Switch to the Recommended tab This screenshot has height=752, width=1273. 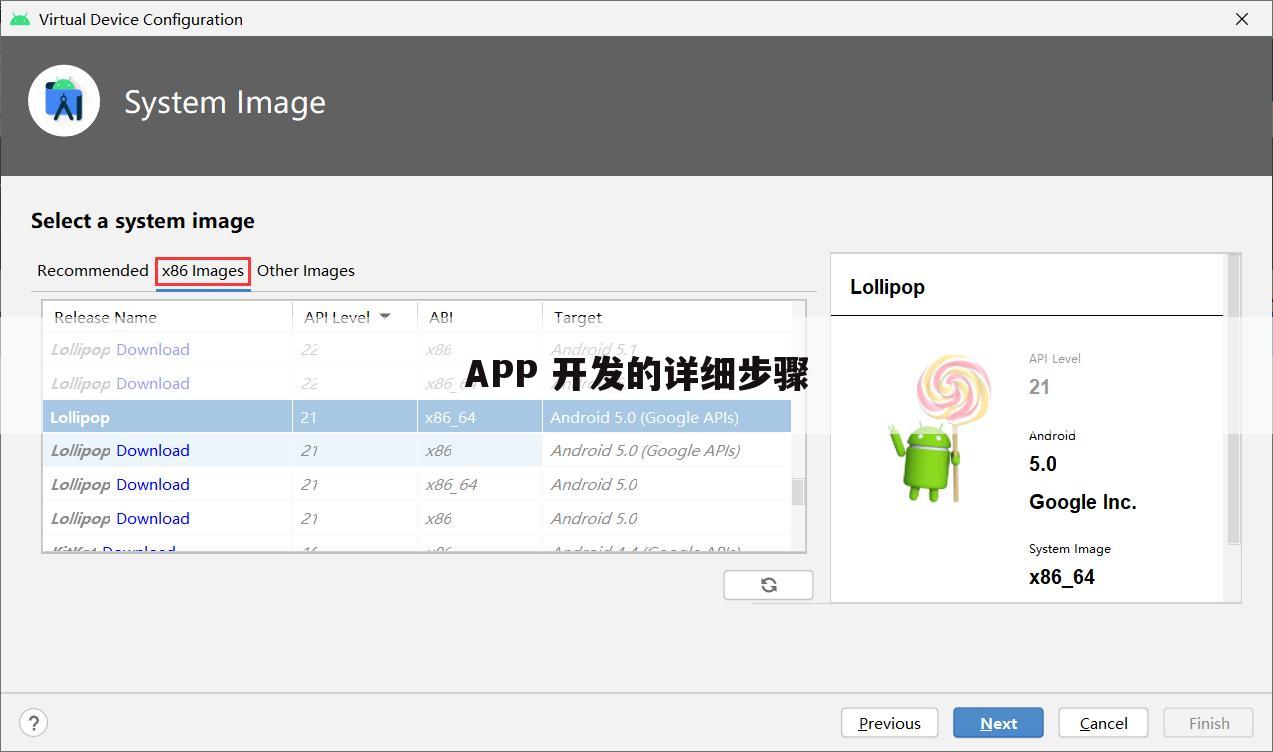[x=92, y=270]
